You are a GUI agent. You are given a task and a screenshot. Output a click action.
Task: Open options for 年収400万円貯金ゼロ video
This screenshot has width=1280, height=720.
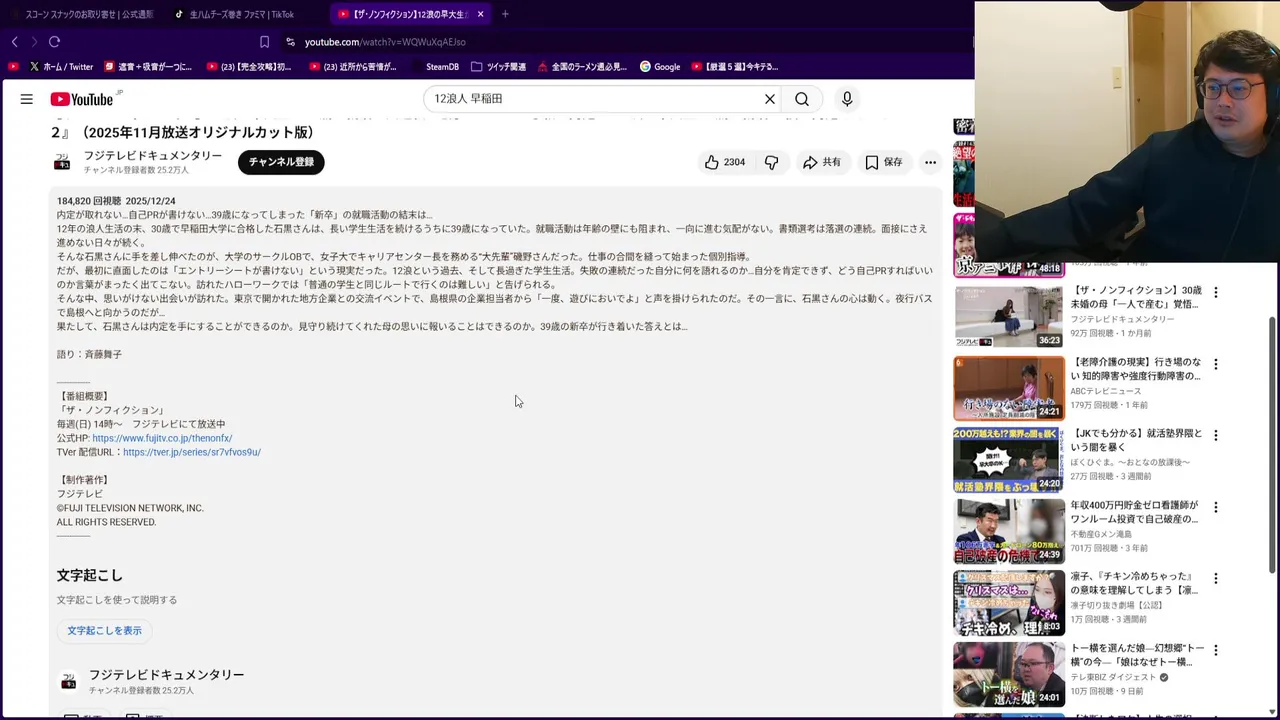click(x=1216, y=507)
